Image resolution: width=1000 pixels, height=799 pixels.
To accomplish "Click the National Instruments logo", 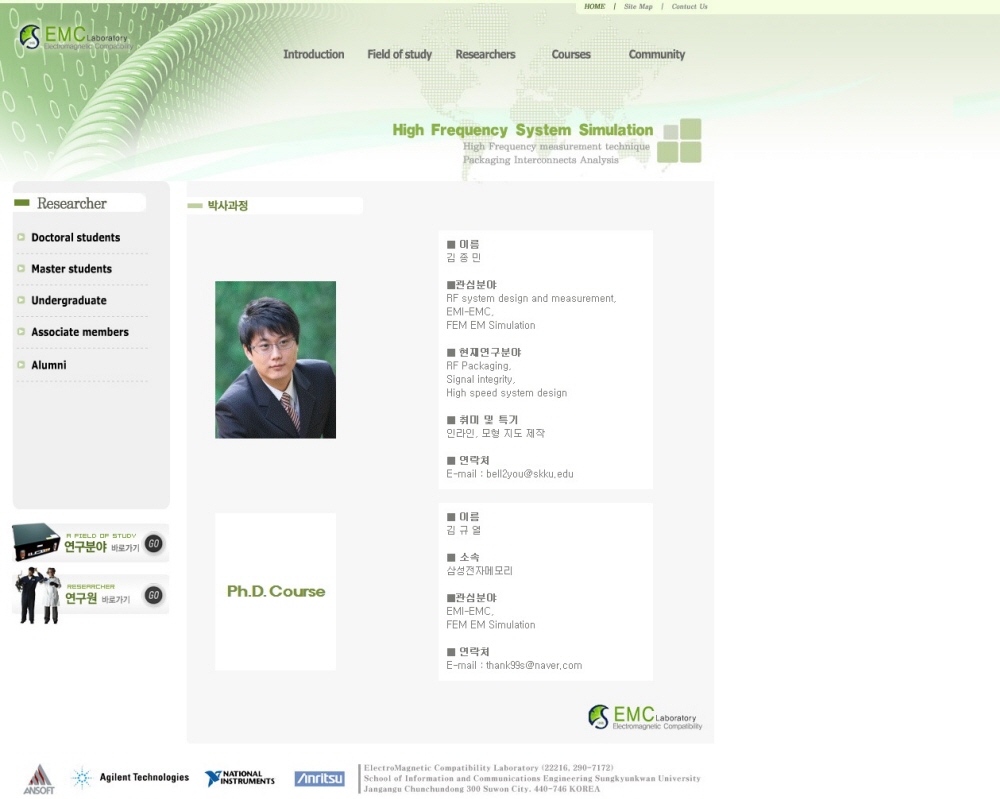I will point(240,778).
